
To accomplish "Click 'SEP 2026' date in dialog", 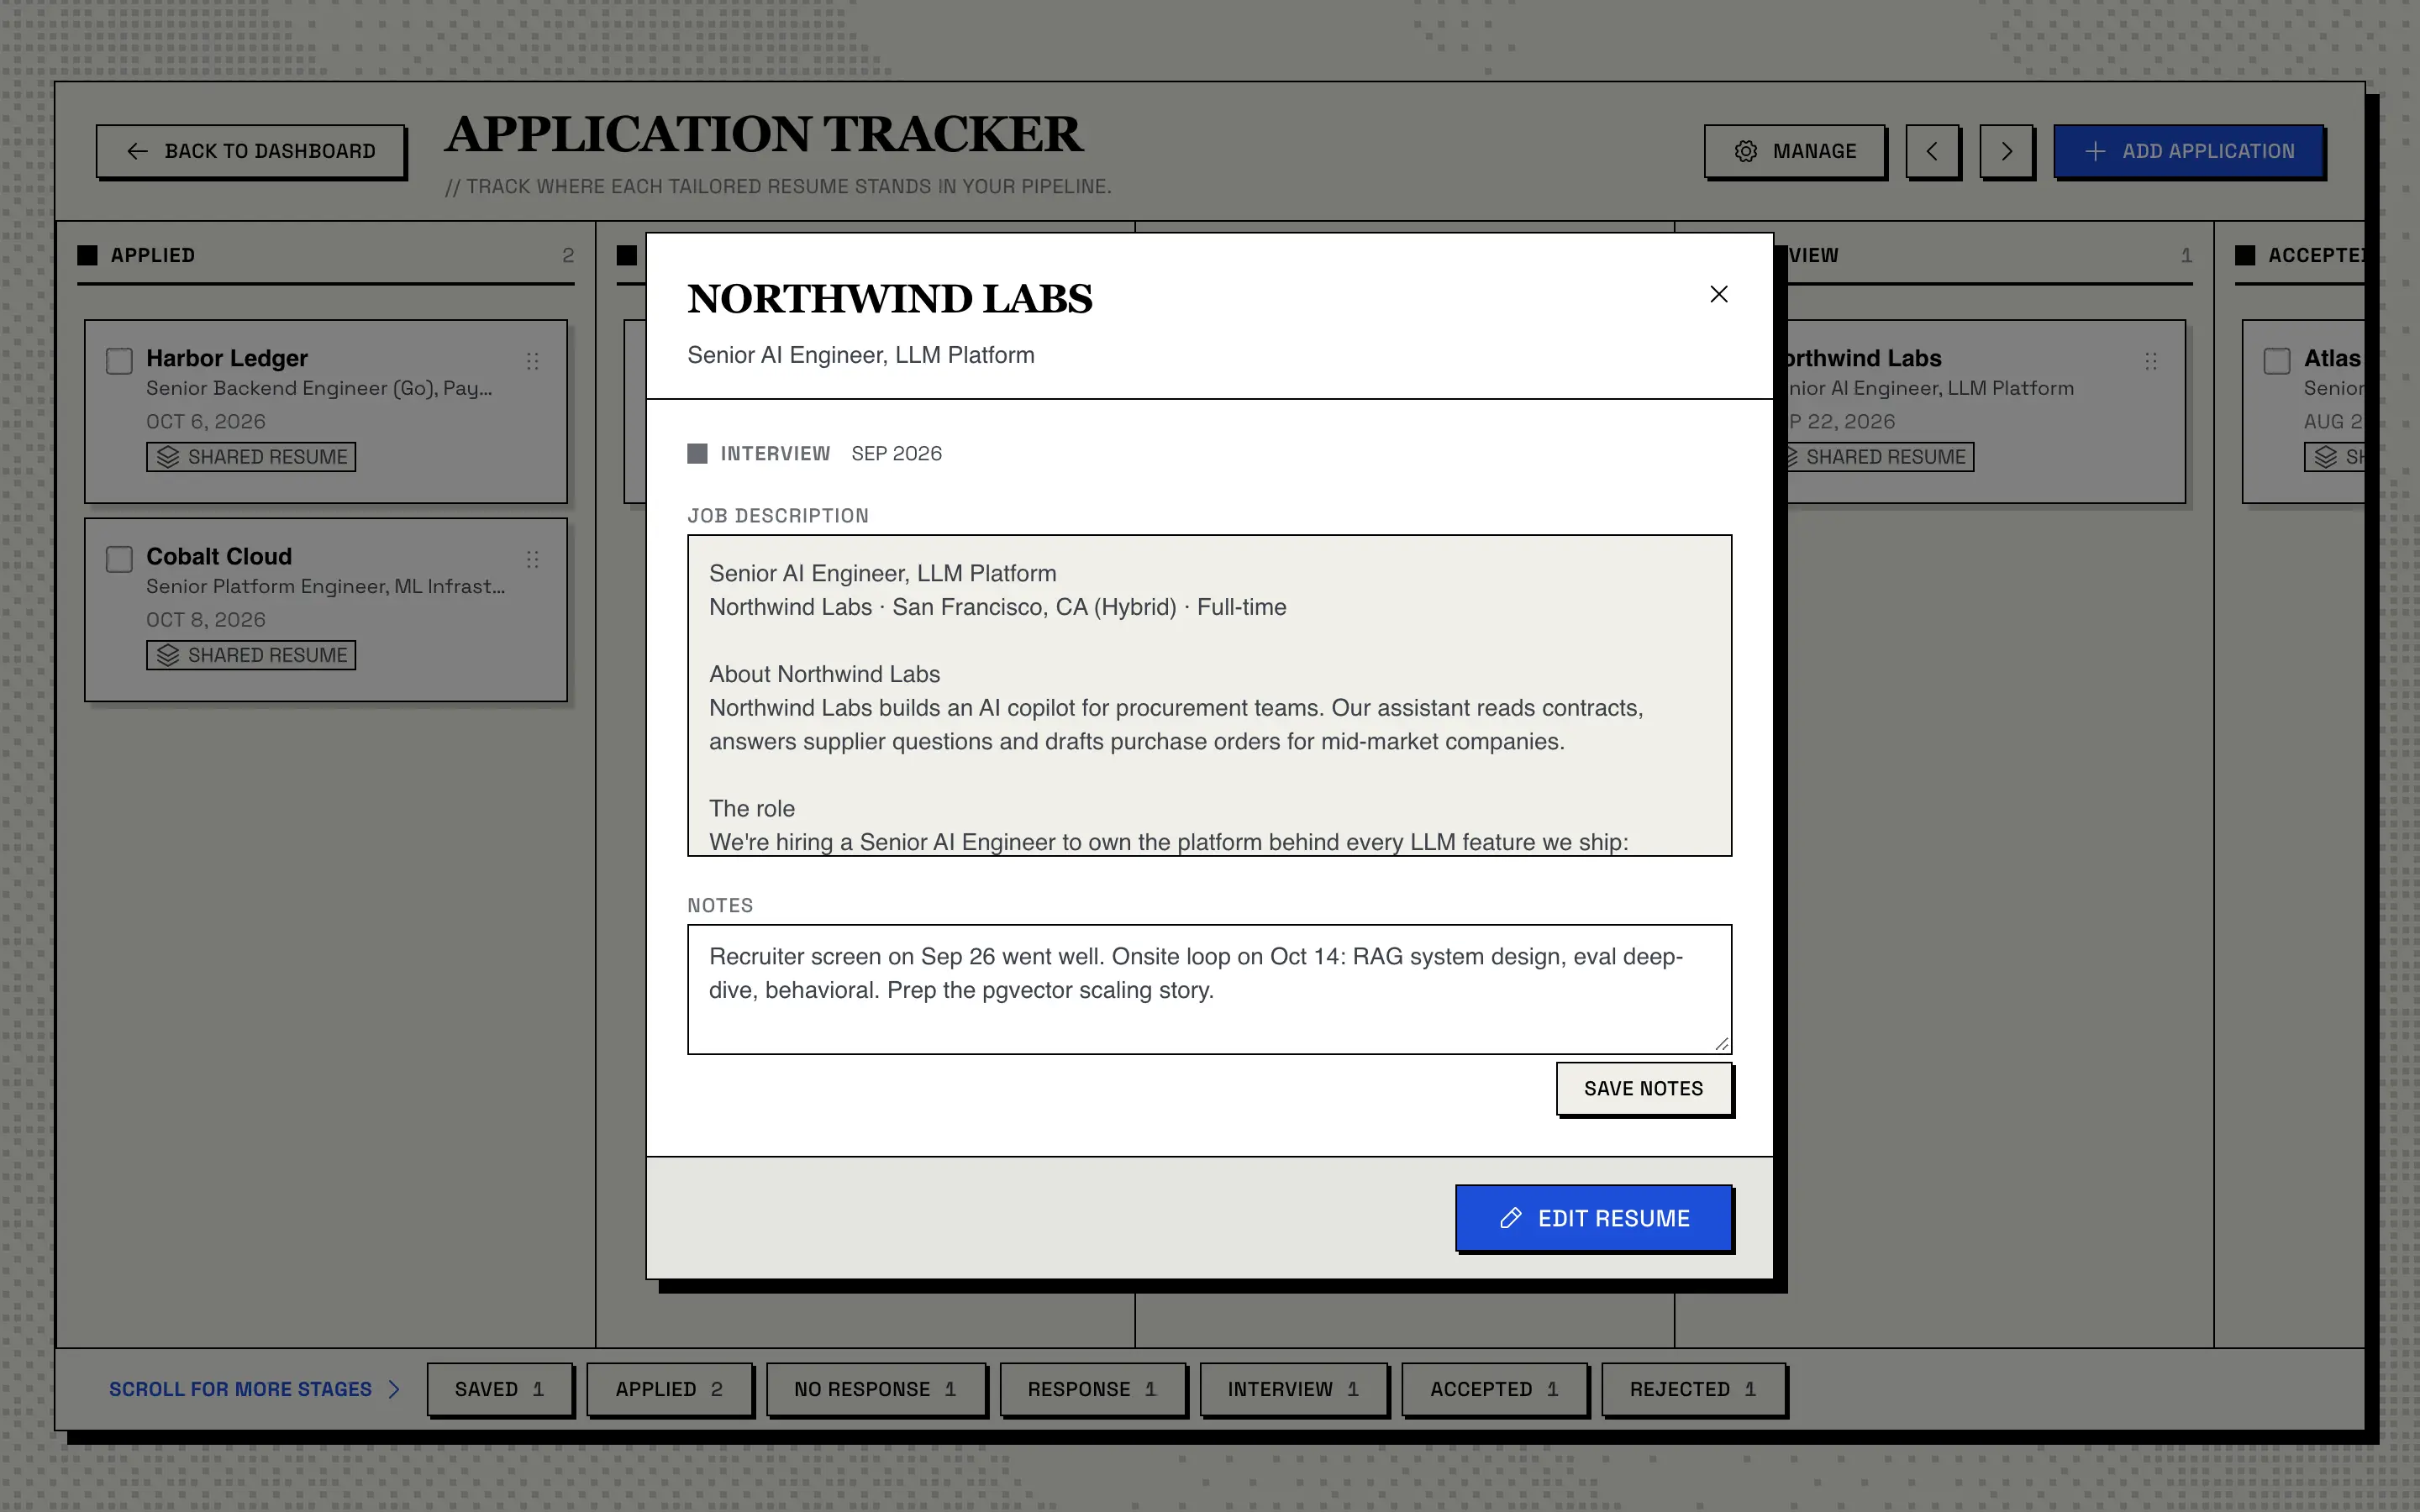I will [896, 454].
